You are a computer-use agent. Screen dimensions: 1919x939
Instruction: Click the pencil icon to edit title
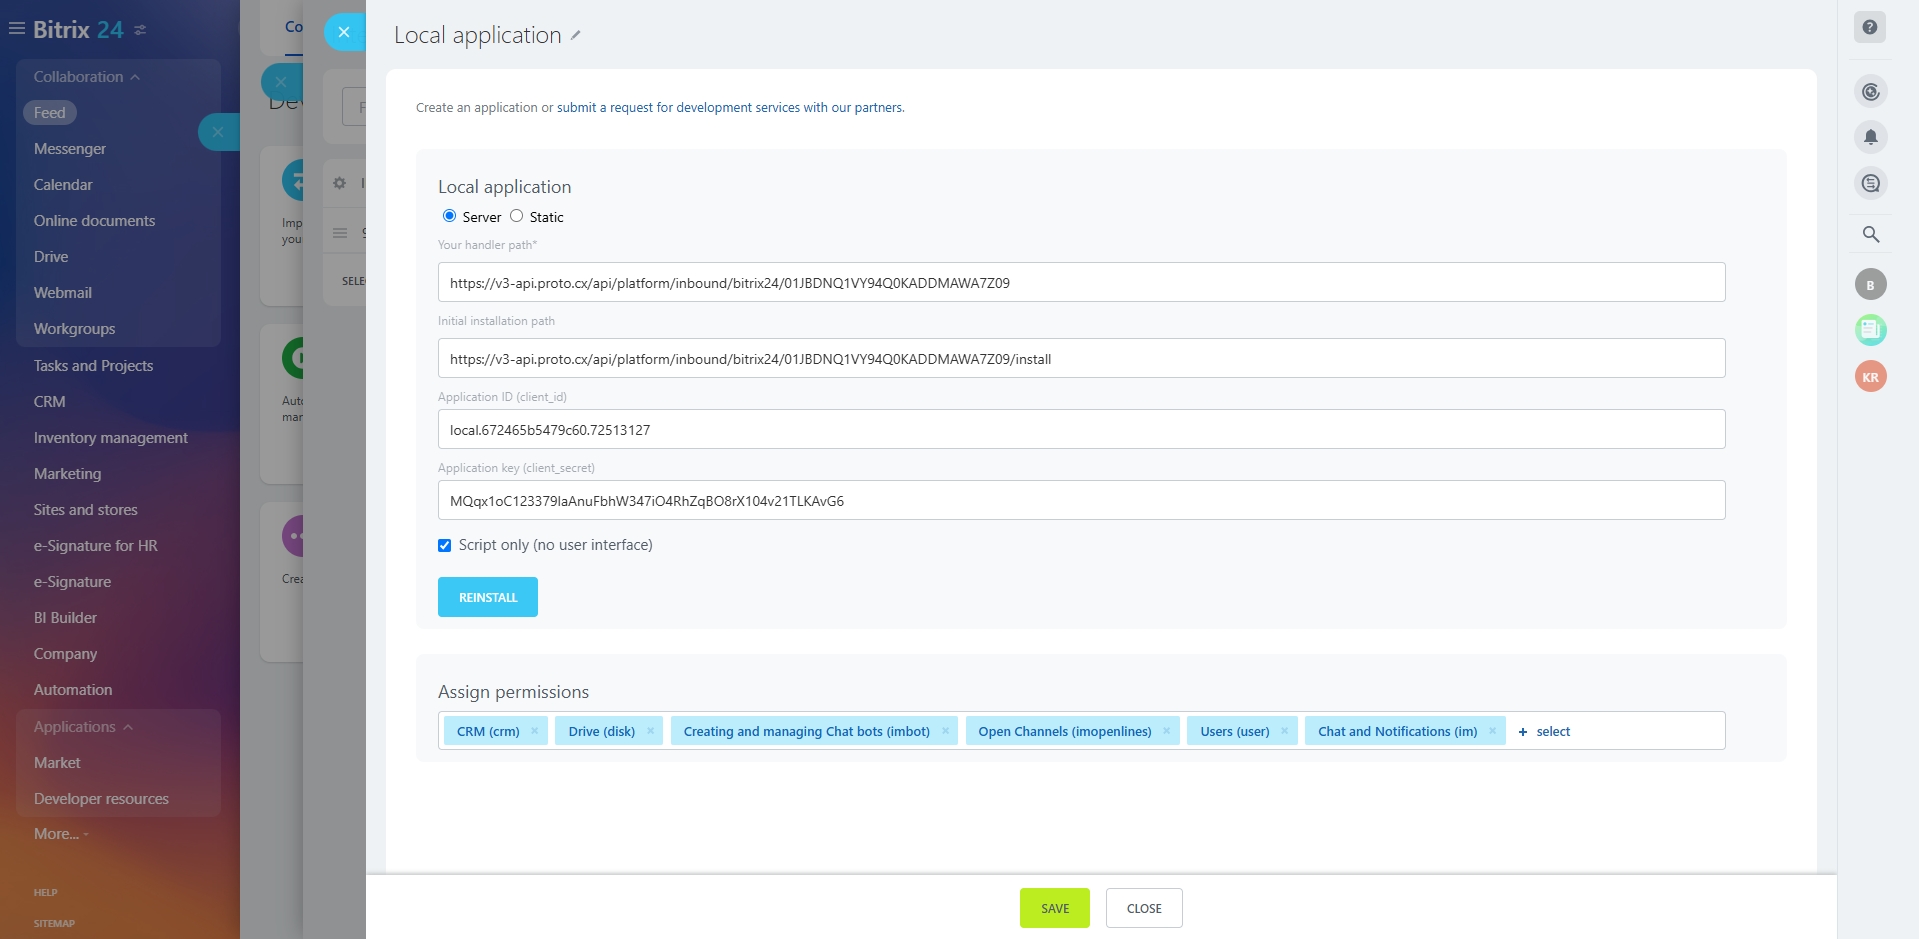576,35
